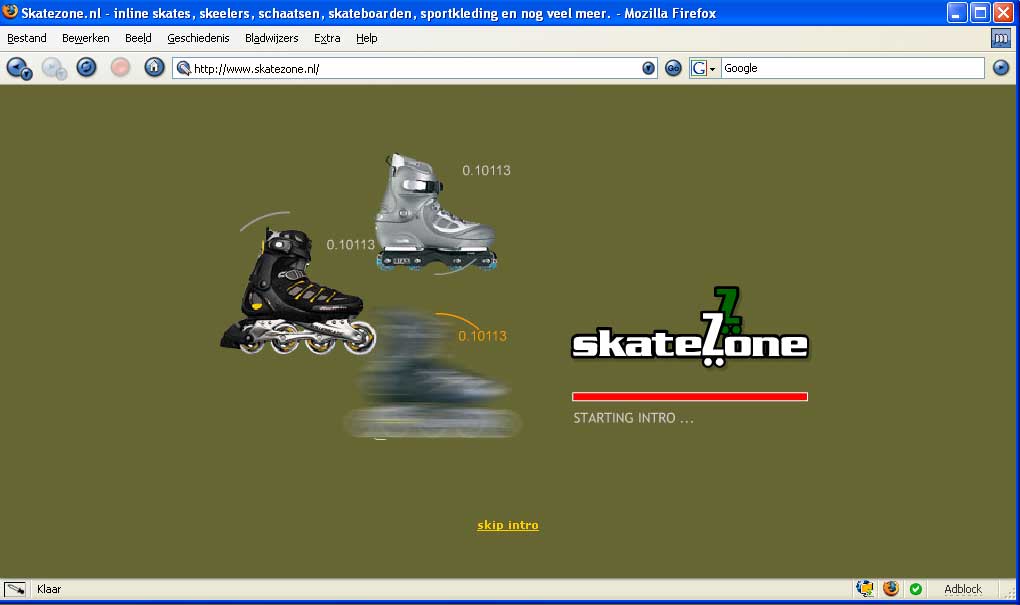Open the address bar history dropdown

[648, 68]
